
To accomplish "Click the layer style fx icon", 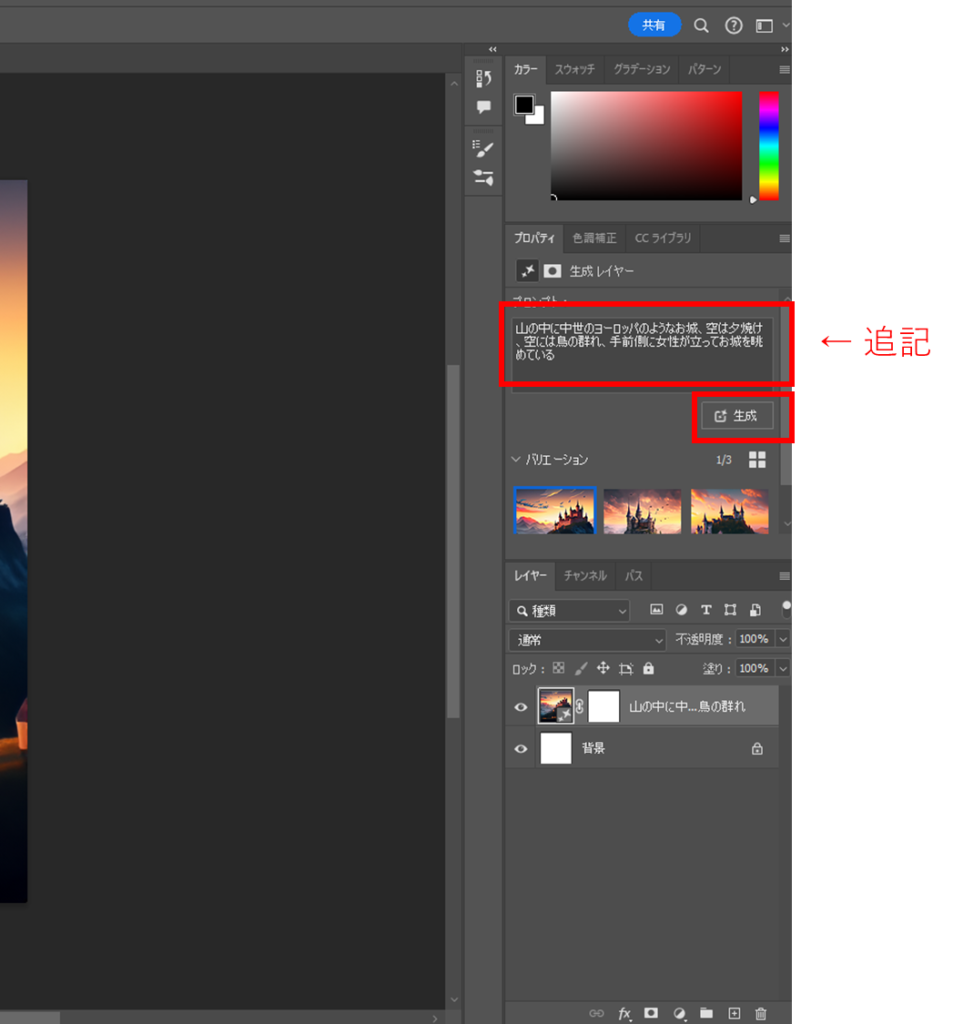I will 624,1013.
